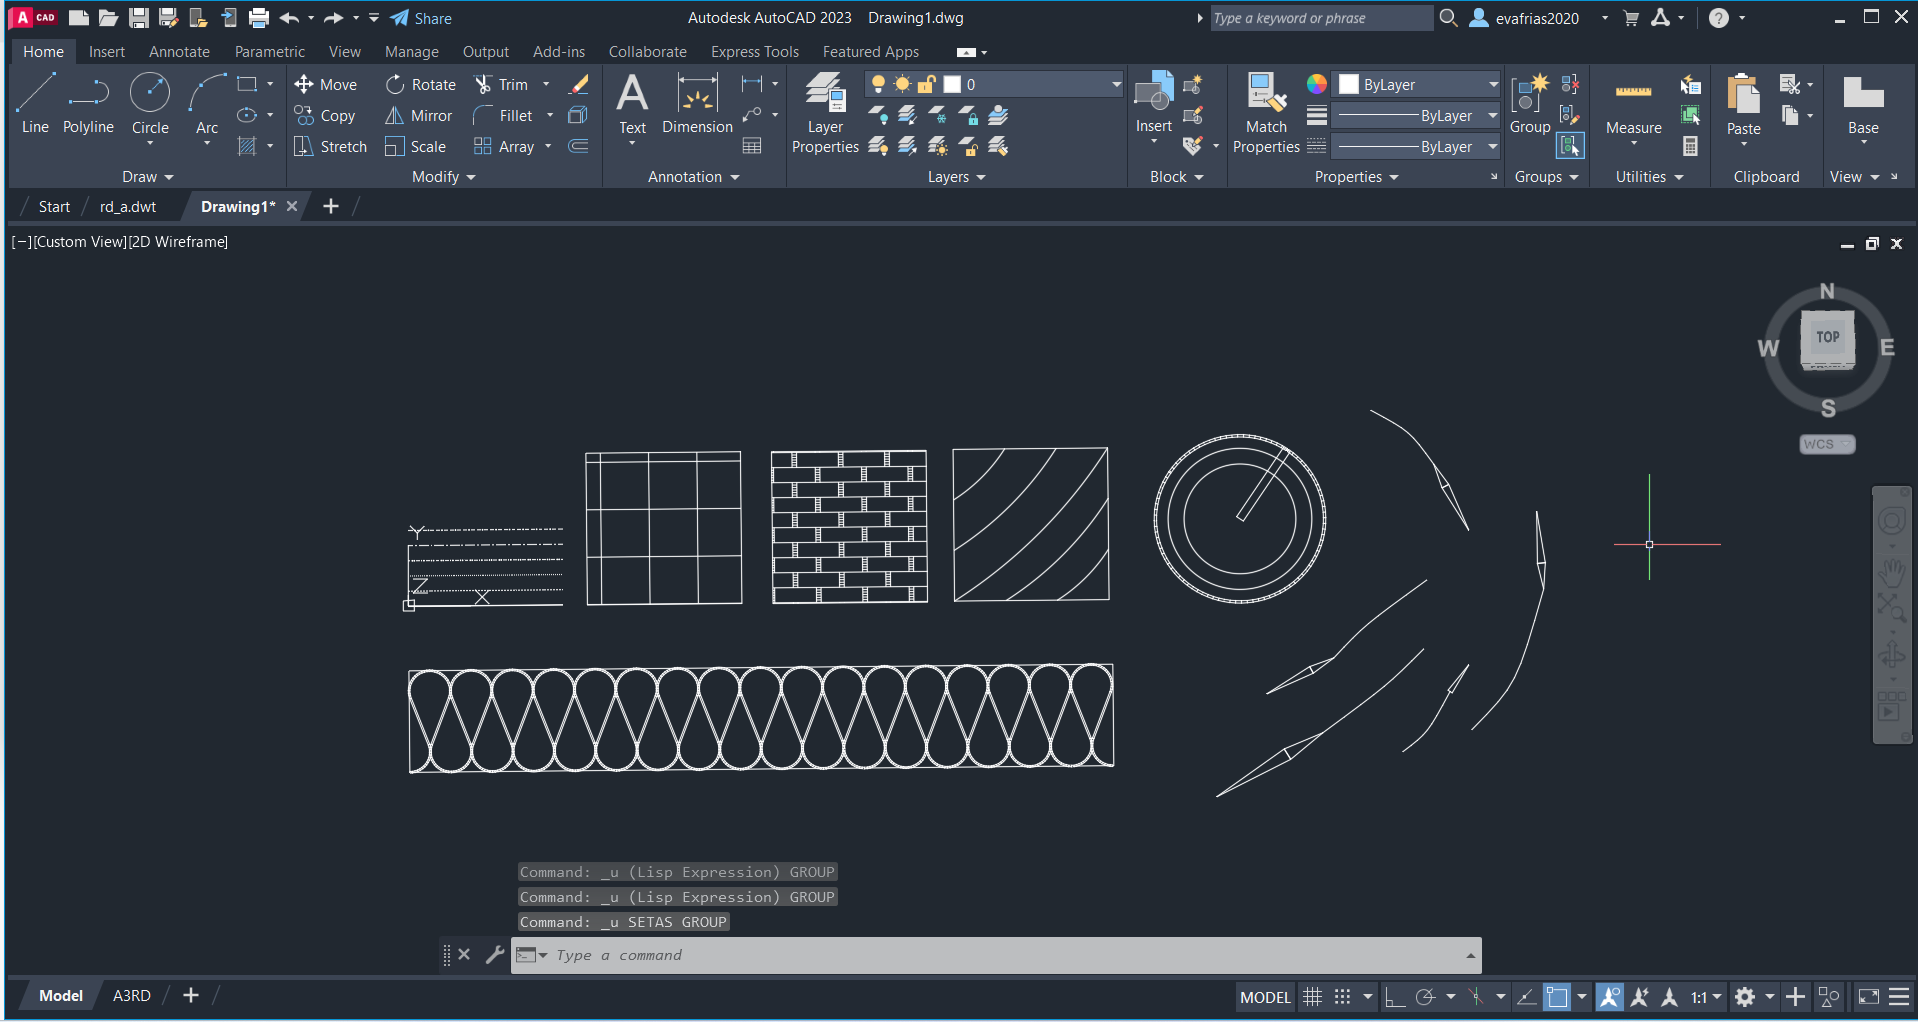Expand the Draw panel

[147, 177]
